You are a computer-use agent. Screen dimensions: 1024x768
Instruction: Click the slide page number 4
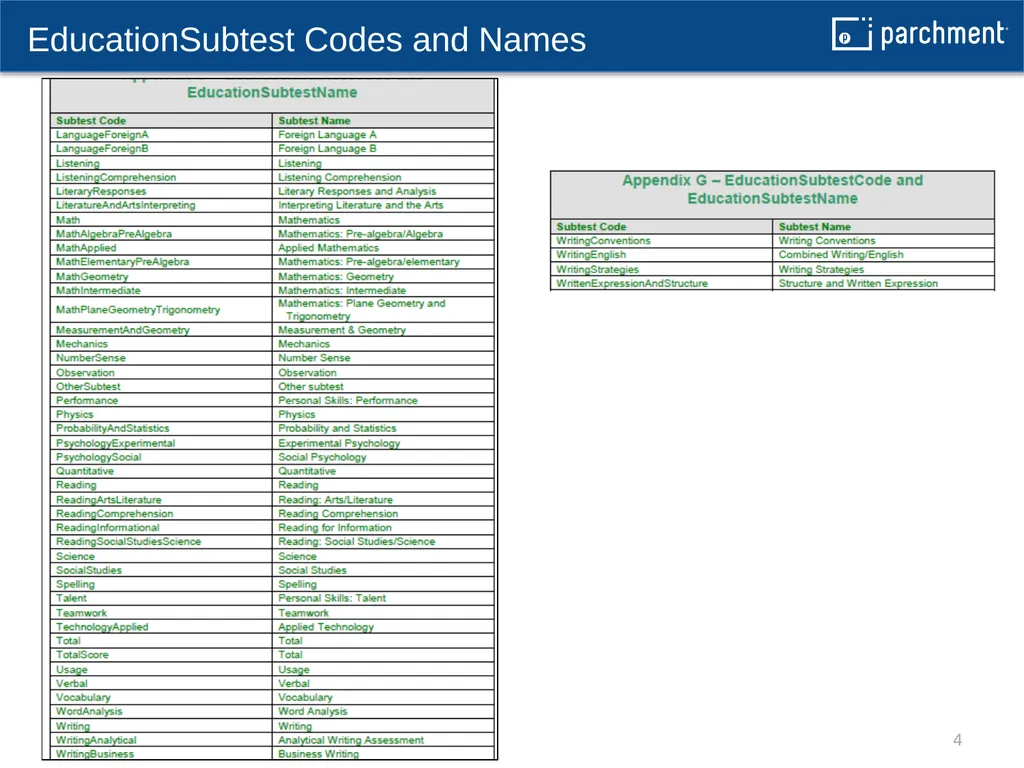(x=957, y=740)
